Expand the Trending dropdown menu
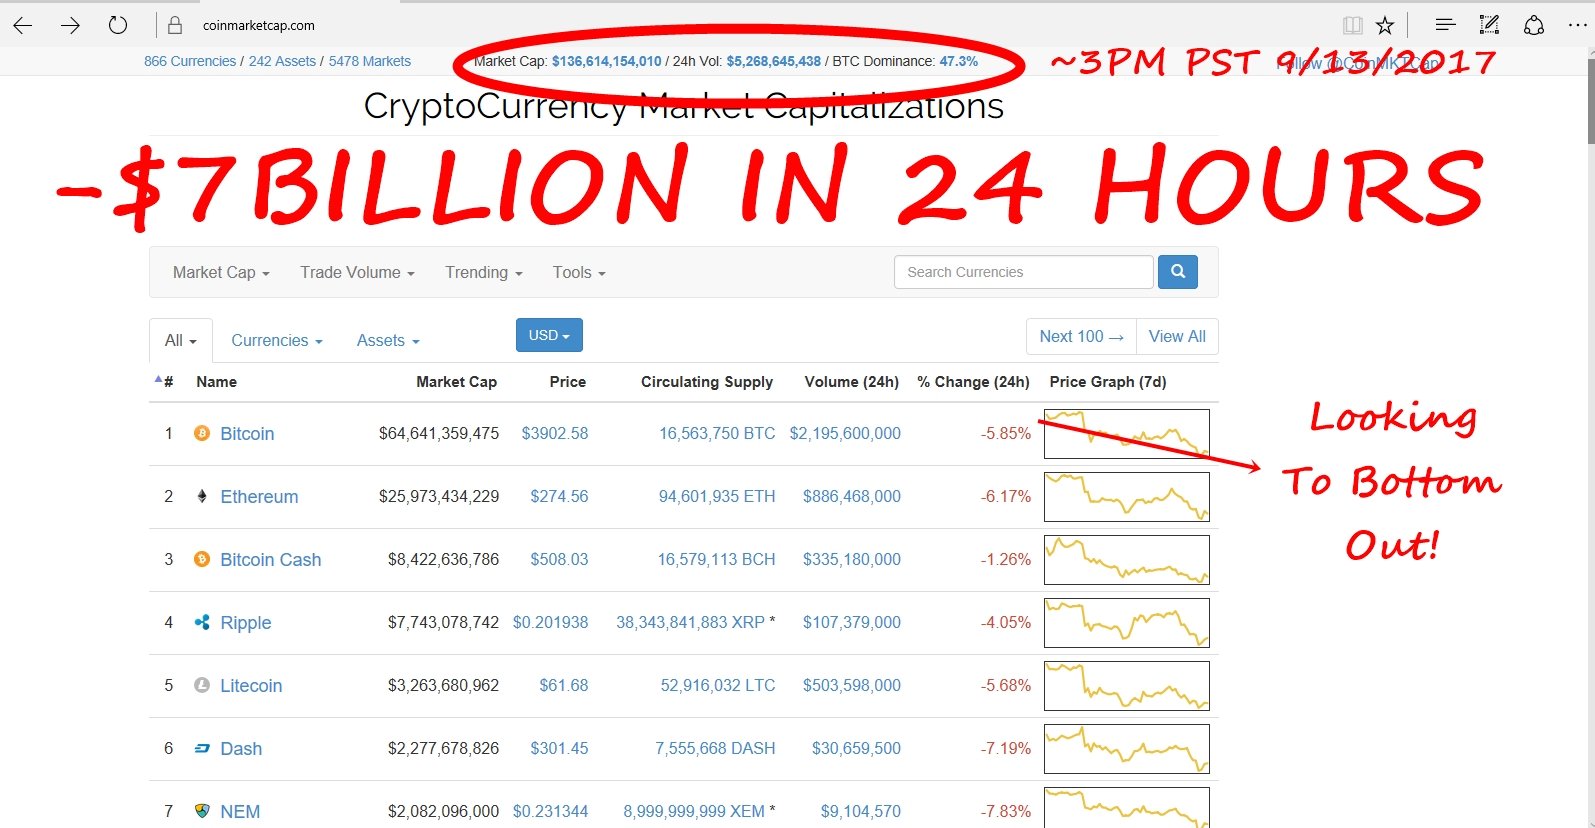Image resolution: width=1595 pixels, height=828 pixels. tap(484, 272)
